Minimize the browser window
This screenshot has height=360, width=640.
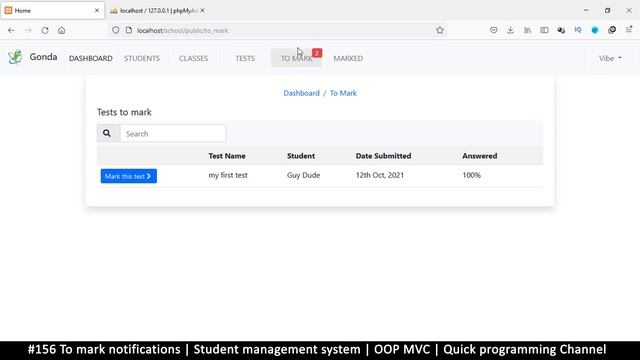[586, 10]
